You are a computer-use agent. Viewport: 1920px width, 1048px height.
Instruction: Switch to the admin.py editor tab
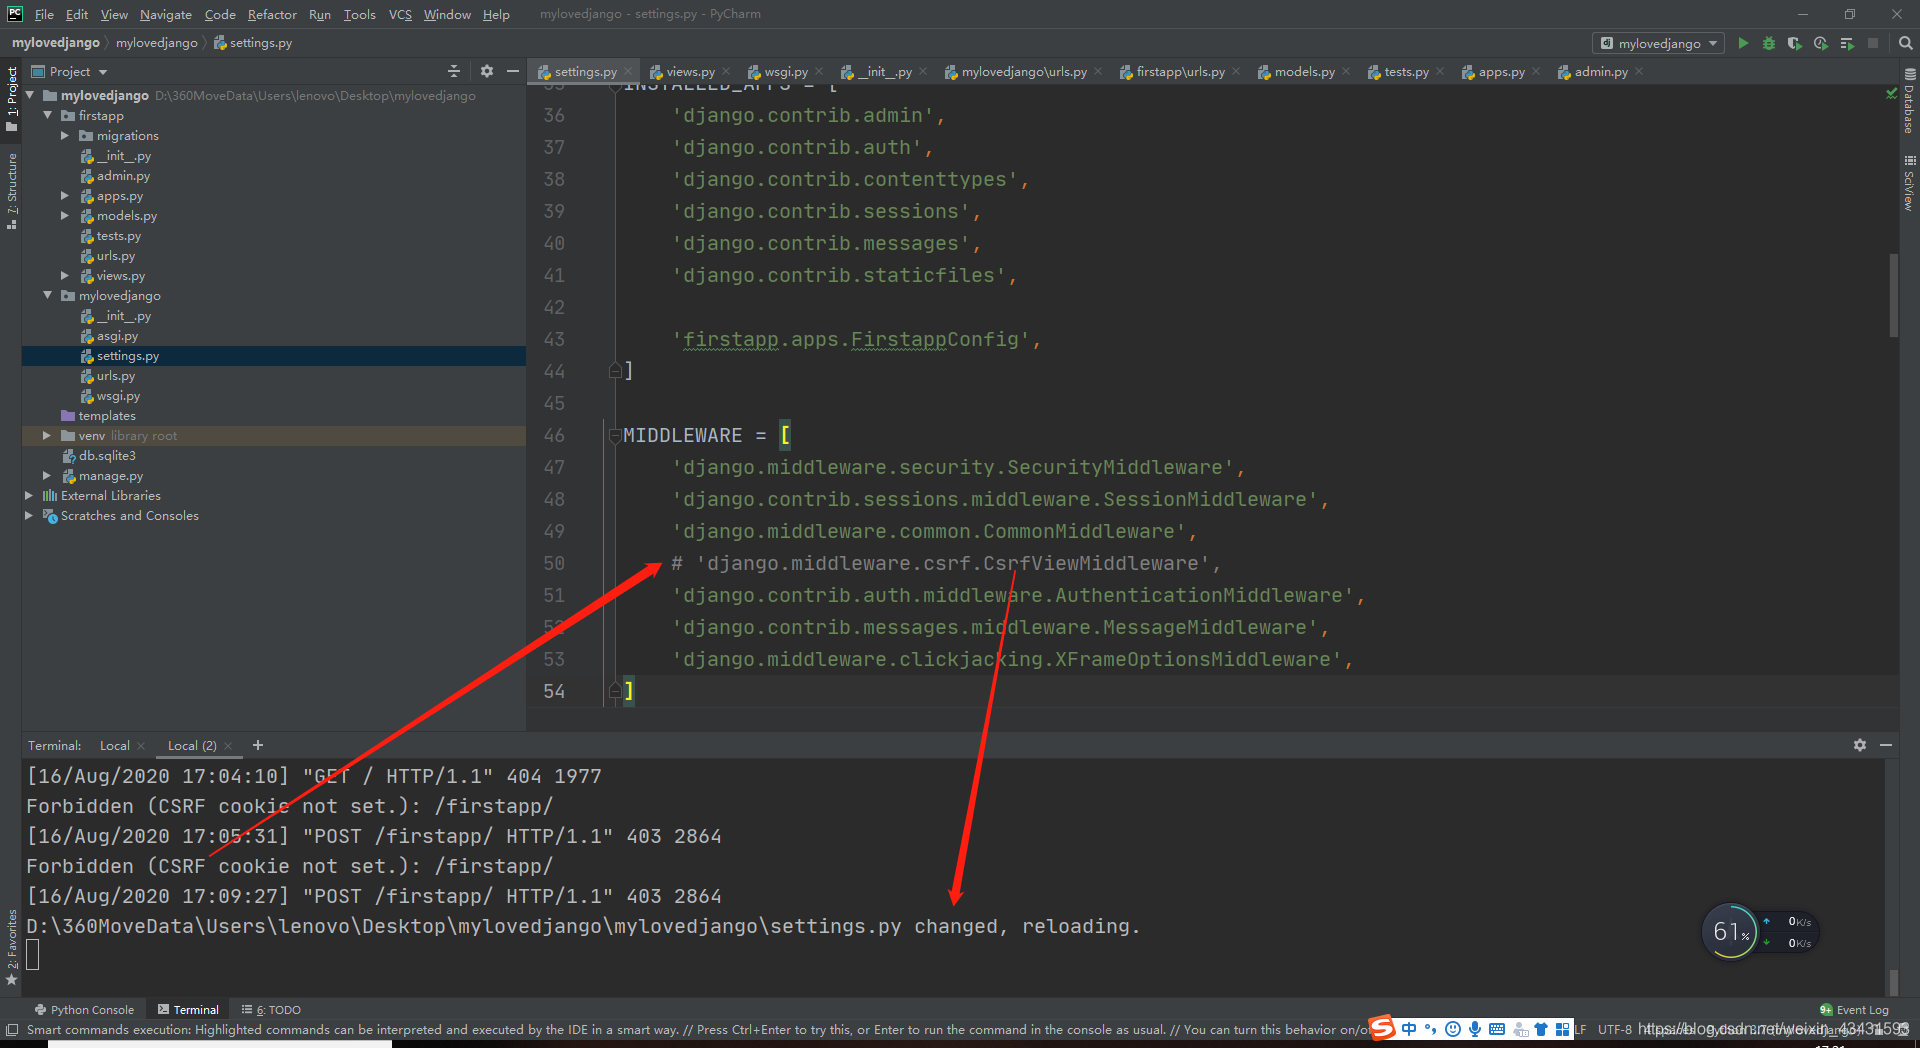coord(1600,72)
